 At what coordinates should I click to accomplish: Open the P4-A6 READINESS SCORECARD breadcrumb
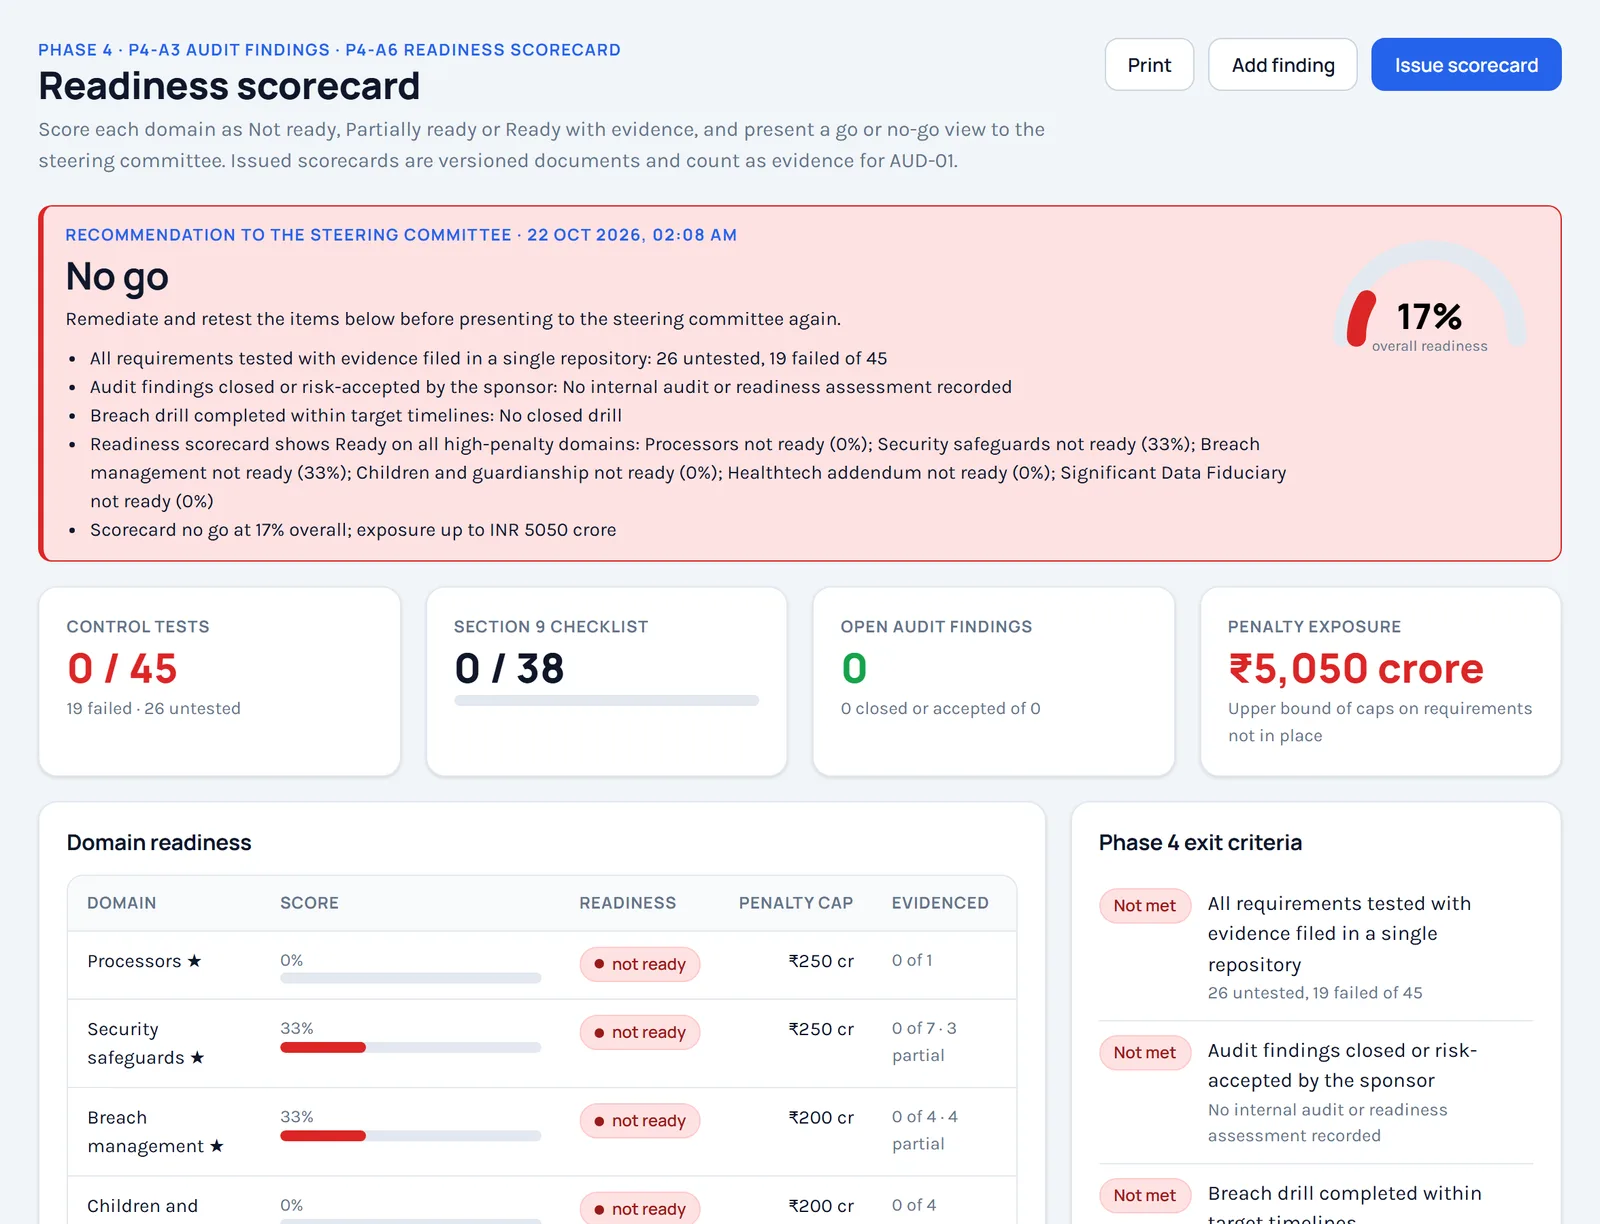click(483, 50)
